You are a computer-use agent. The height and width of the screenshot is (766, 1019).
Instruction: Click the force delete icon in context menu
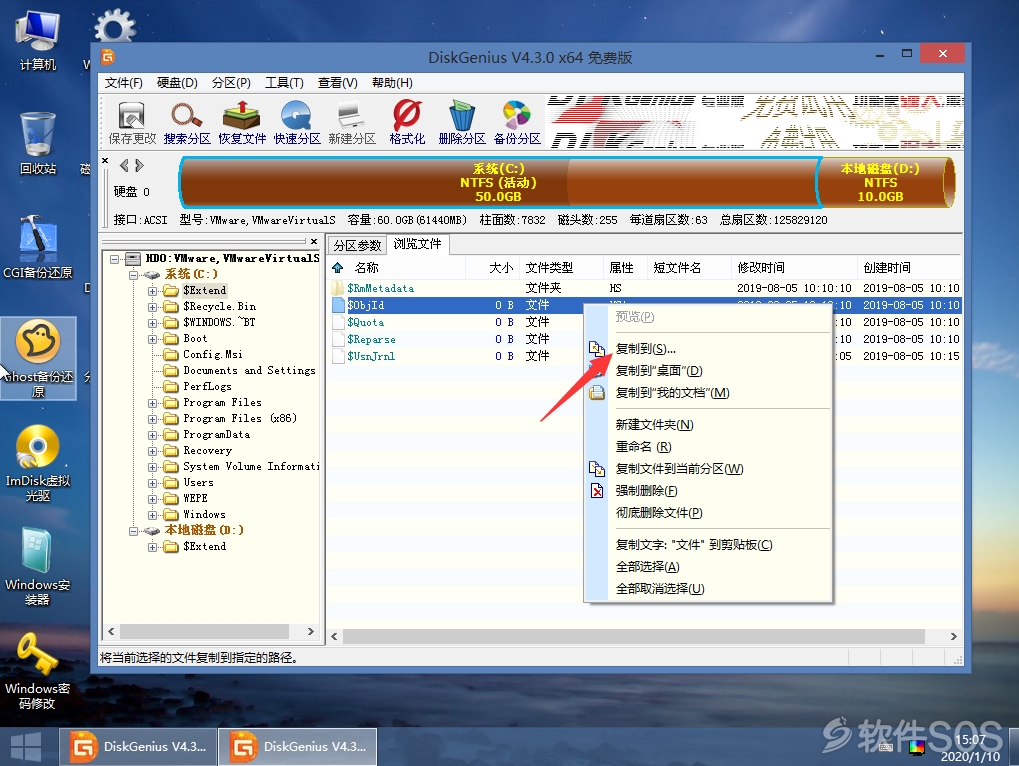click(x=597, y=491)
